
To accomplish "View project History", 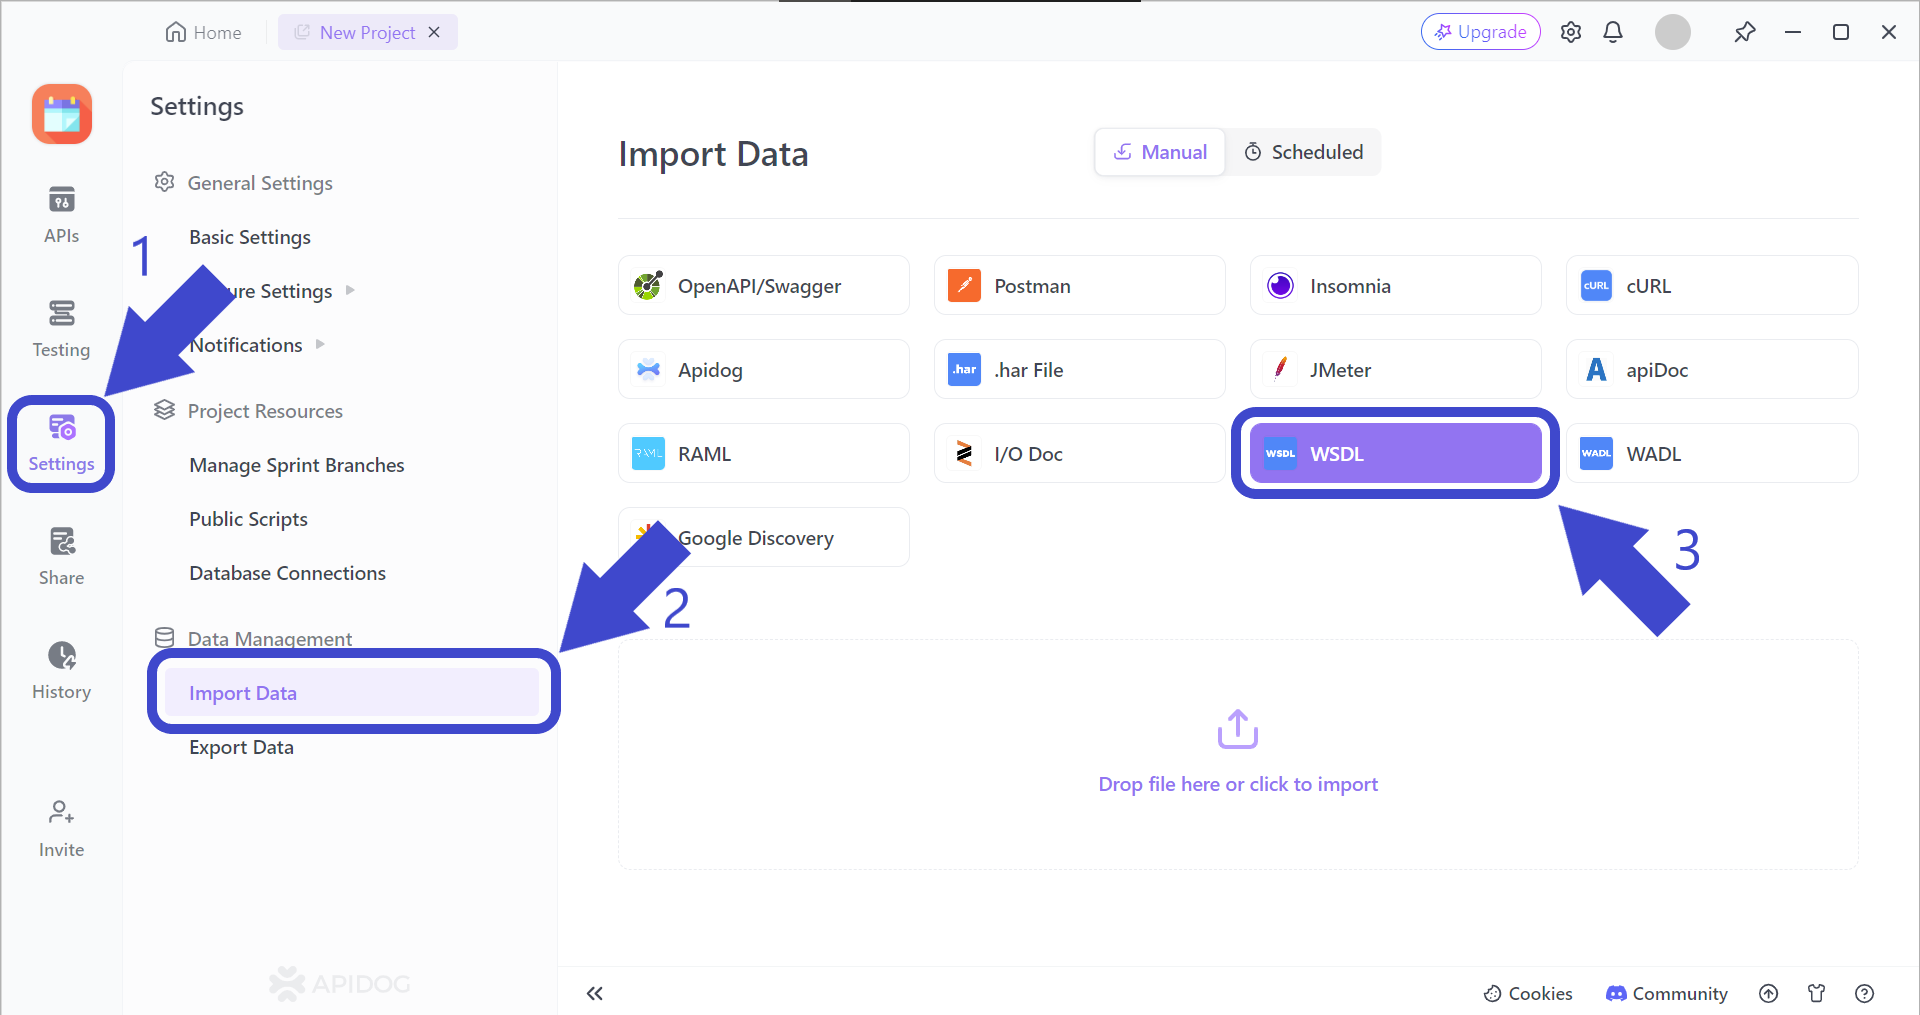I will [x=61, y=670].
